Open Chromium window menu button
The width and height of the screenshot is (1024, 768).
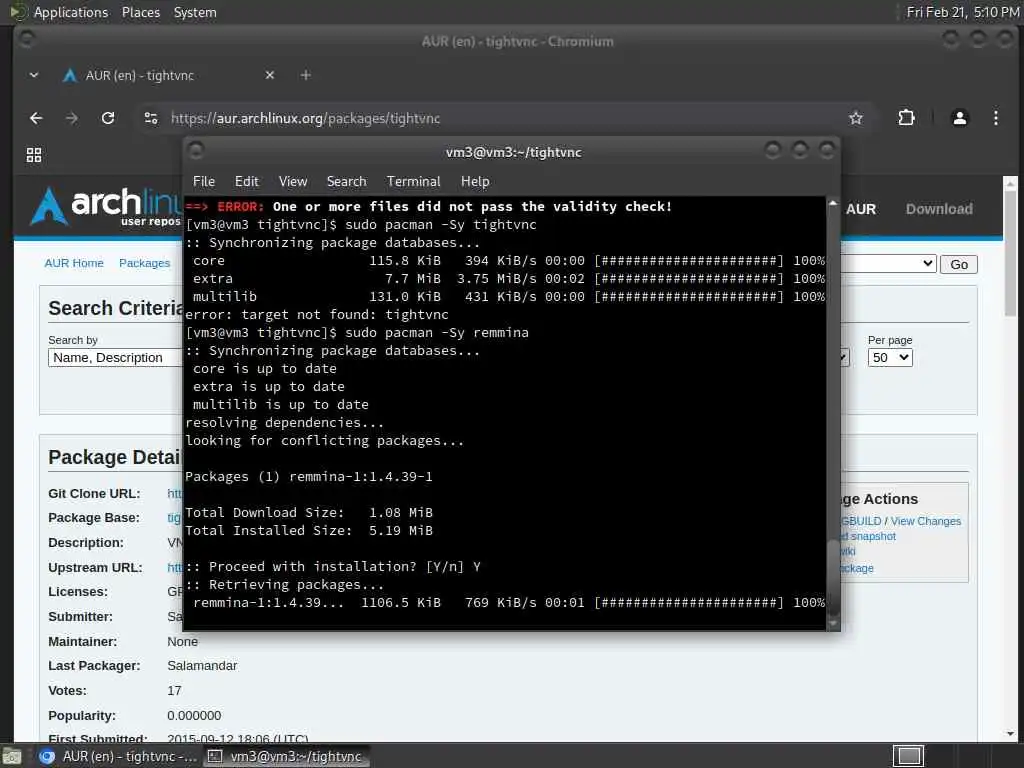click(26, 39)
